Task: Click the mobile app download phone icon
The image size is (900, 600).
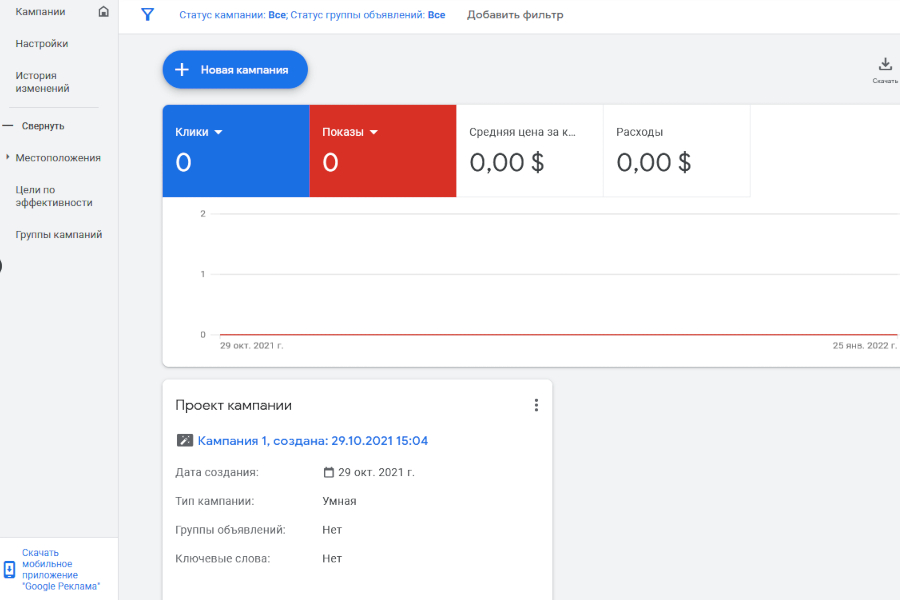Action: [x=10, y=570]
